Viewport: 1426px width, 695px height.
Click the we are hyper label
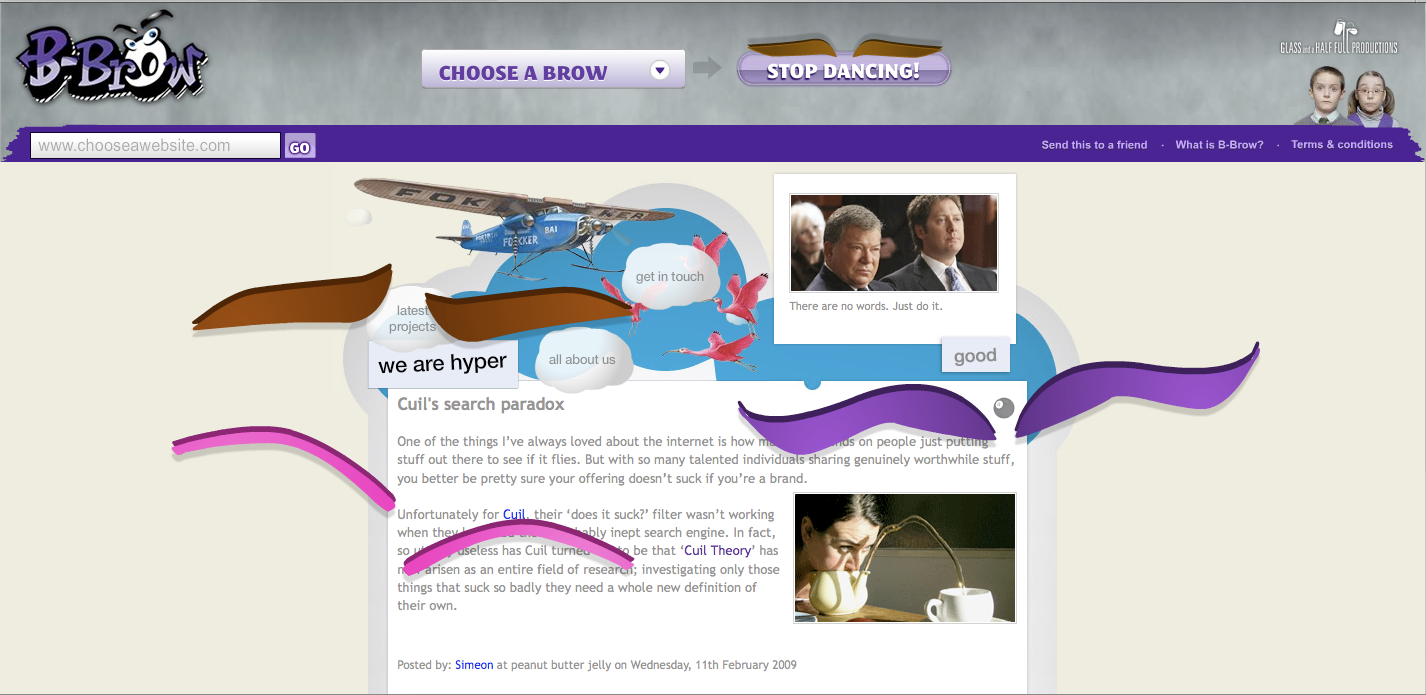[443, 364]
